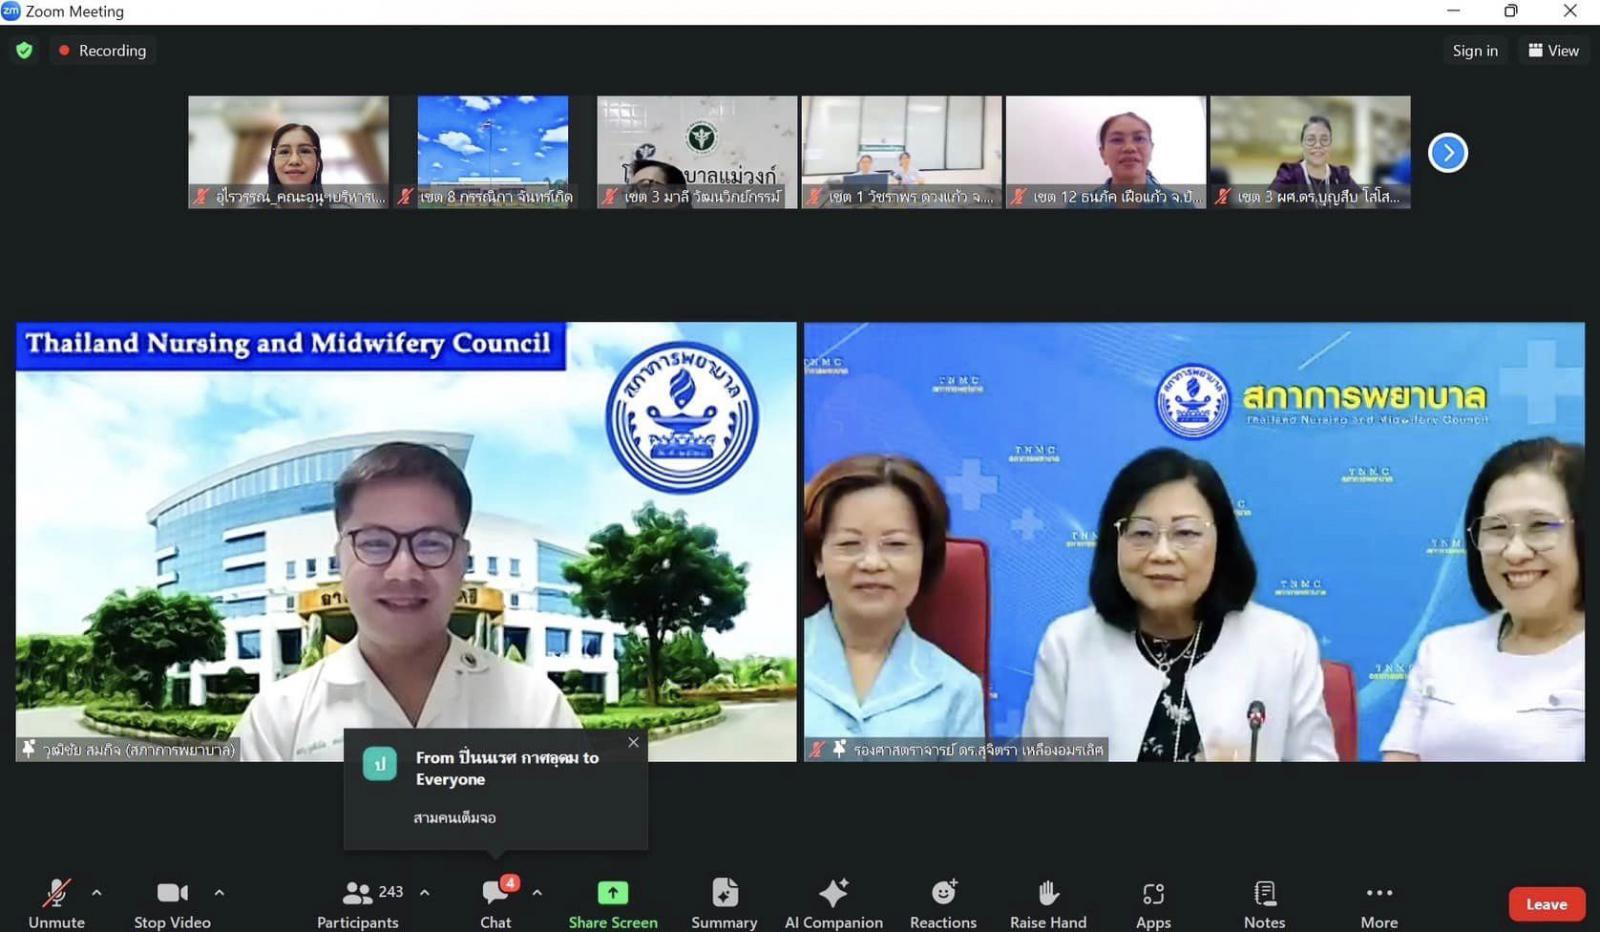Show next page of participant thumbnails
The height and width of the screenshot is (932, 1600).
(x=1447, y=153)
